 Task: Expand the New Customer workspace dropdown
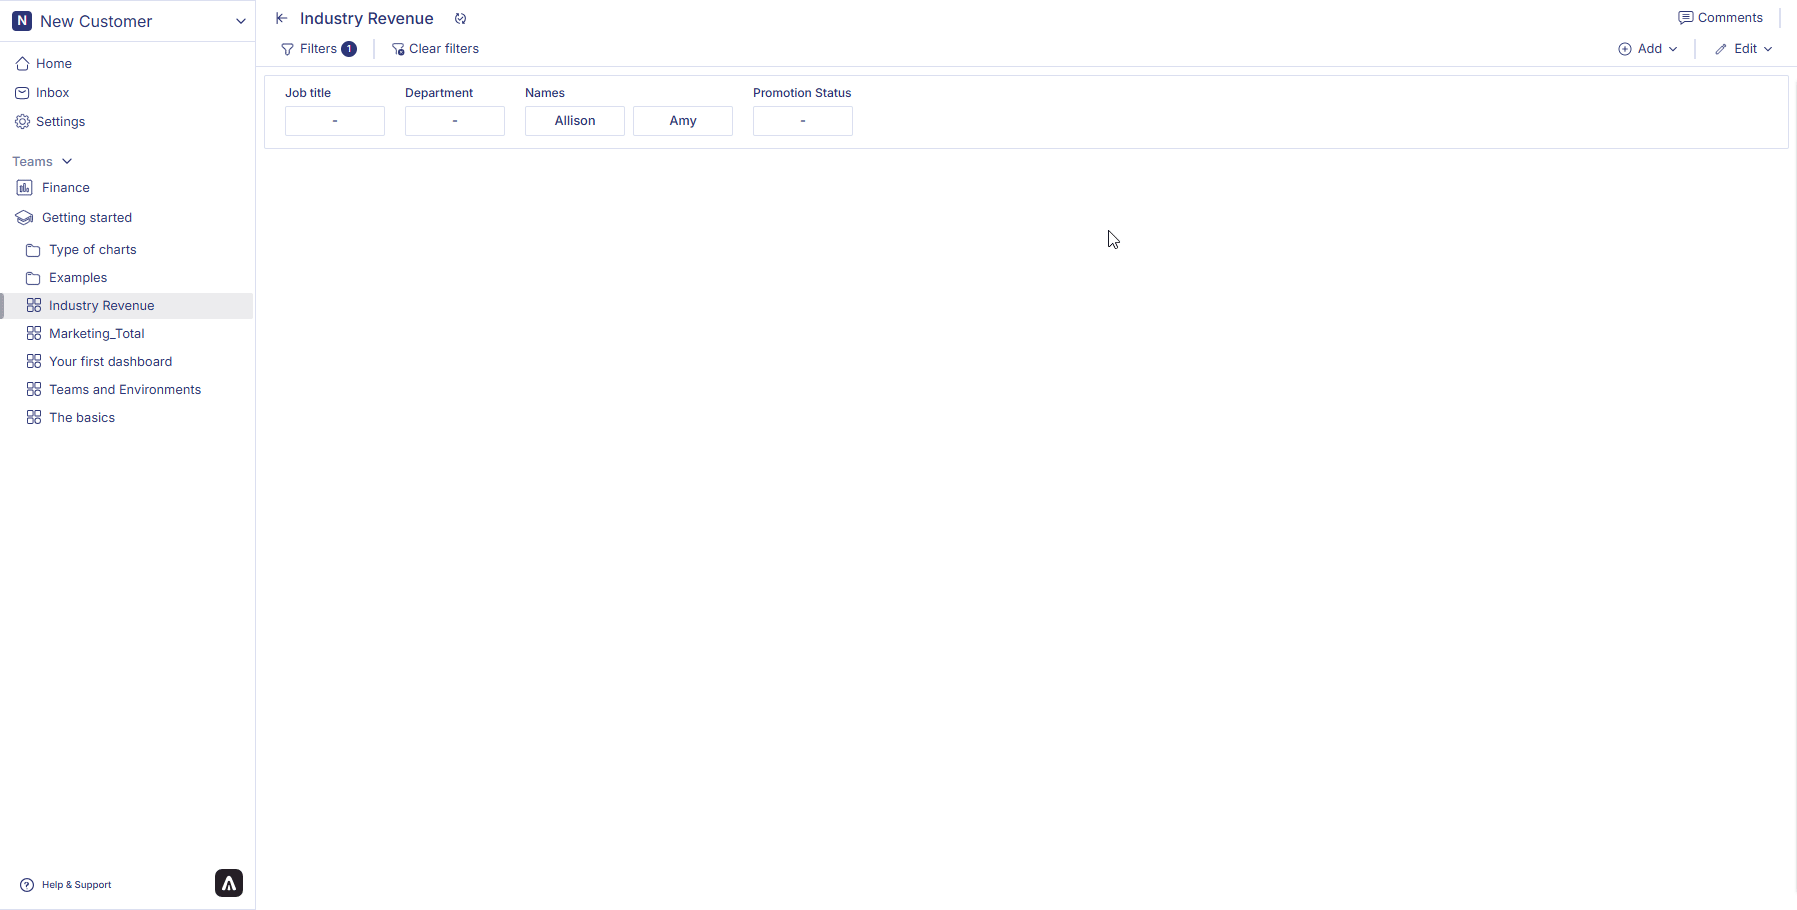[x=240, y=22]
